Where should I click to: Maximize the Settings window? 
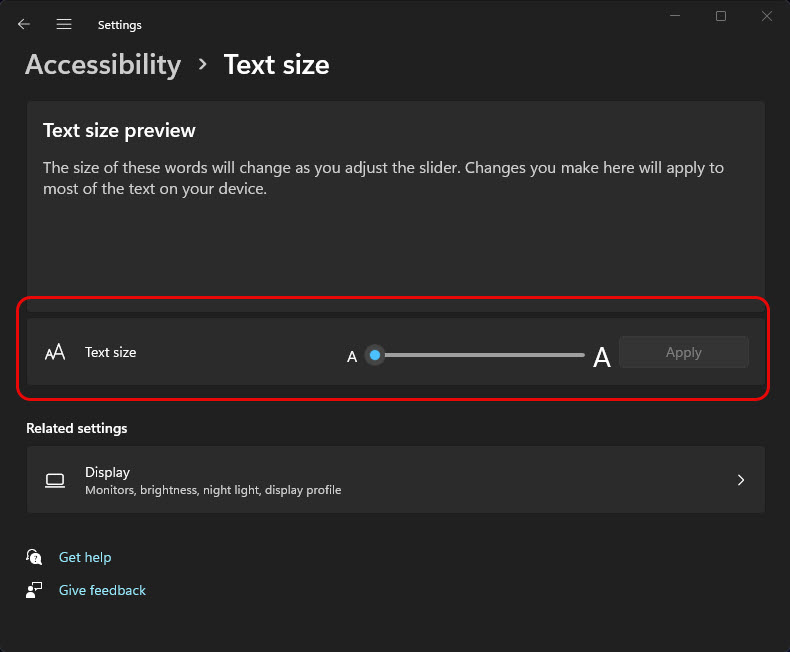[x=721, y=16]
